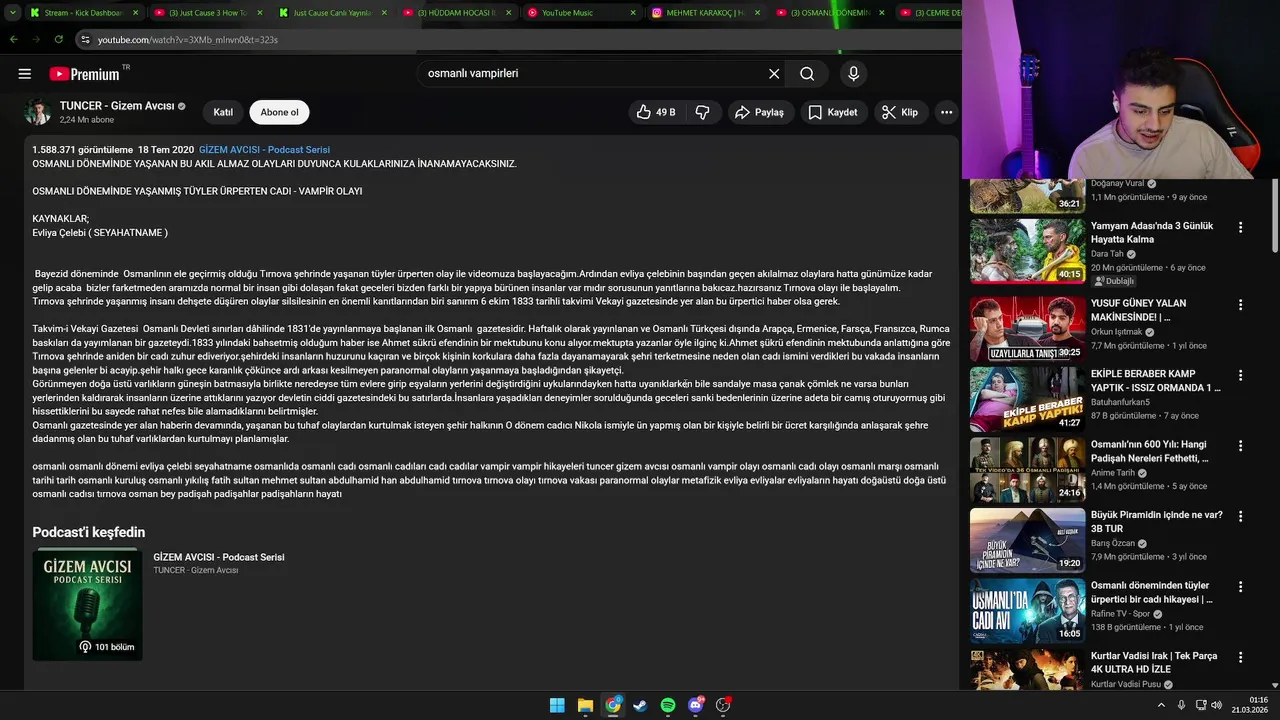This screenshot has height=720, width=1280.
Task: Play EKİPLE BERABER KAMP YAPTIK thumbnail
Action: click(x=1027, y=399)
